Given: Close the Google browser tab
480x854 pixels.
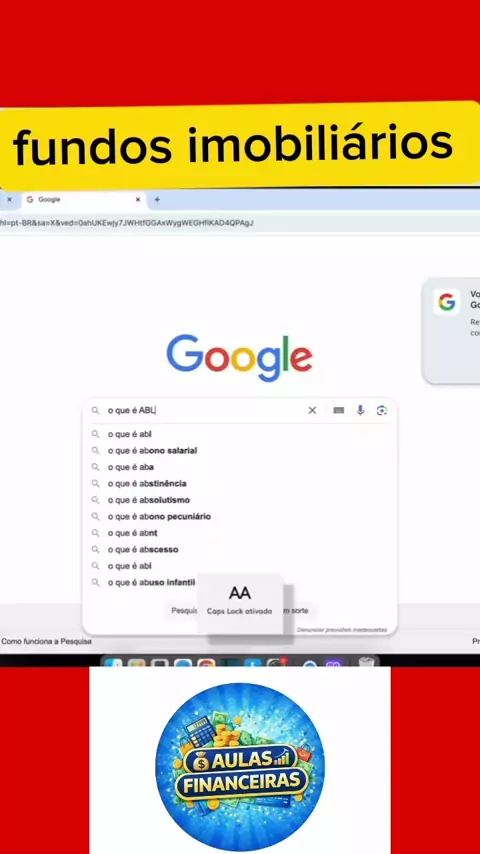Looking at the screenshot, I should [138, 199].
